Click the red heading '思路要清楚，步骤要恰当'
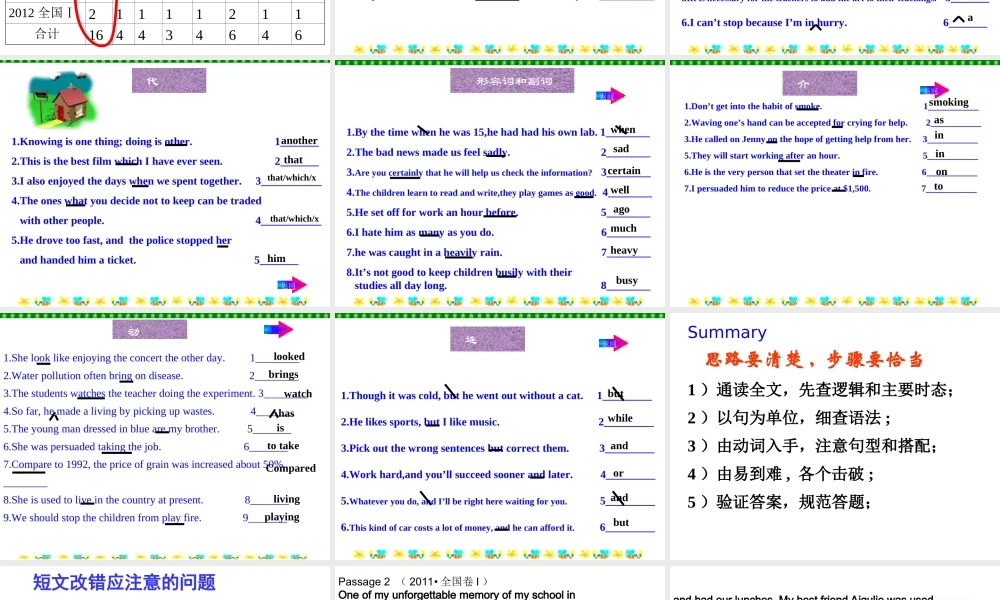Viewport: 1000px width, 600px height. pos(814,360)
